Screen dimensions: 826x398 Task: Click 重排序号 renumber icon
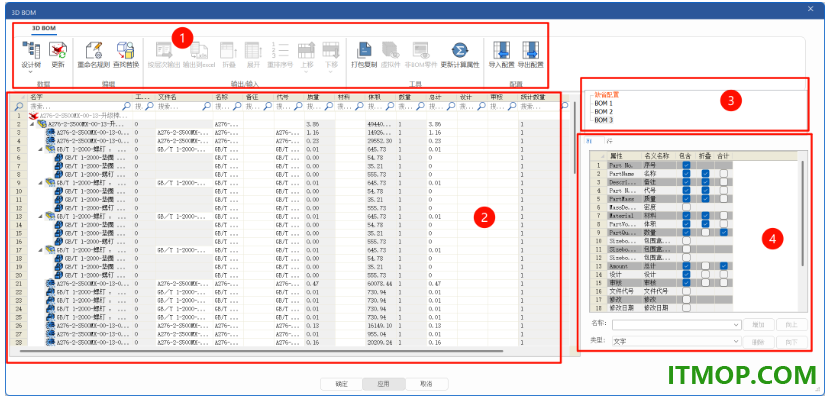[280, 50]
